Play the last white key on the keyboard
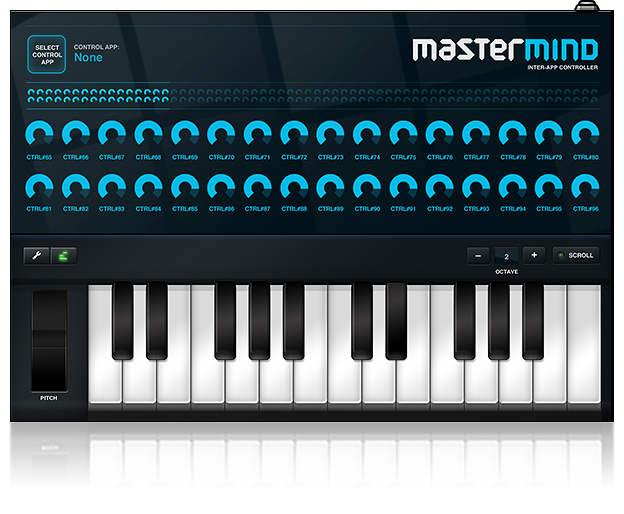This screenshot has width=624, height=514. click(x=584, y=346)
